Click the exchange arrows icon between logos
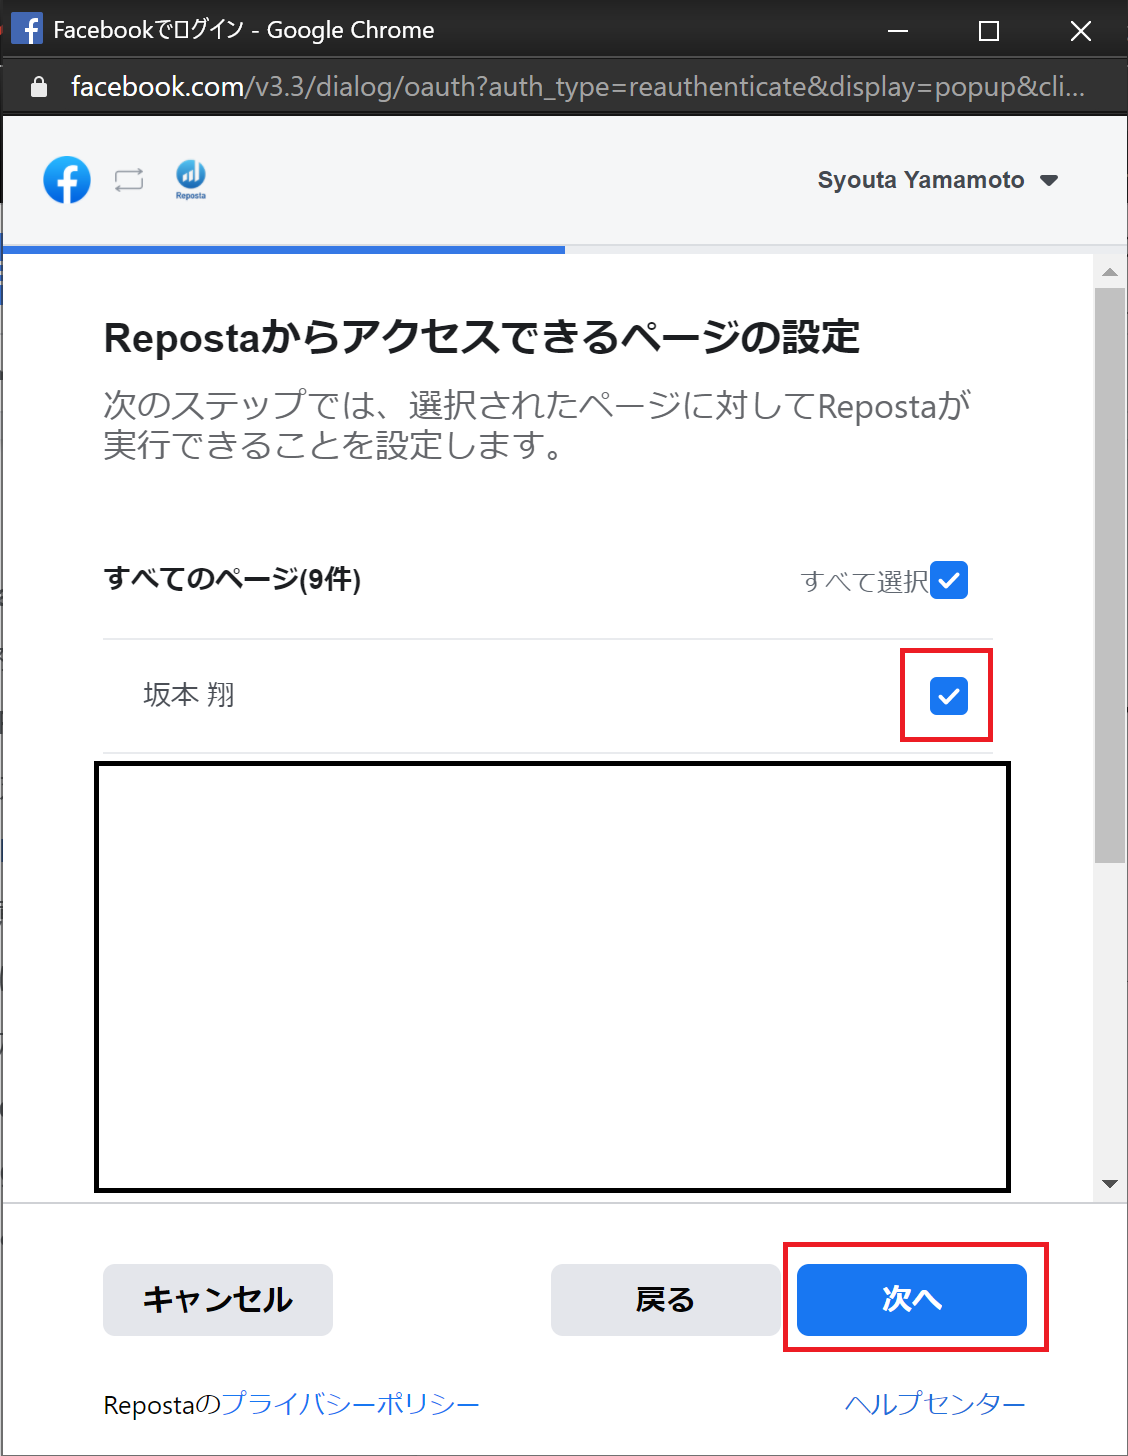 coord(129,180)
